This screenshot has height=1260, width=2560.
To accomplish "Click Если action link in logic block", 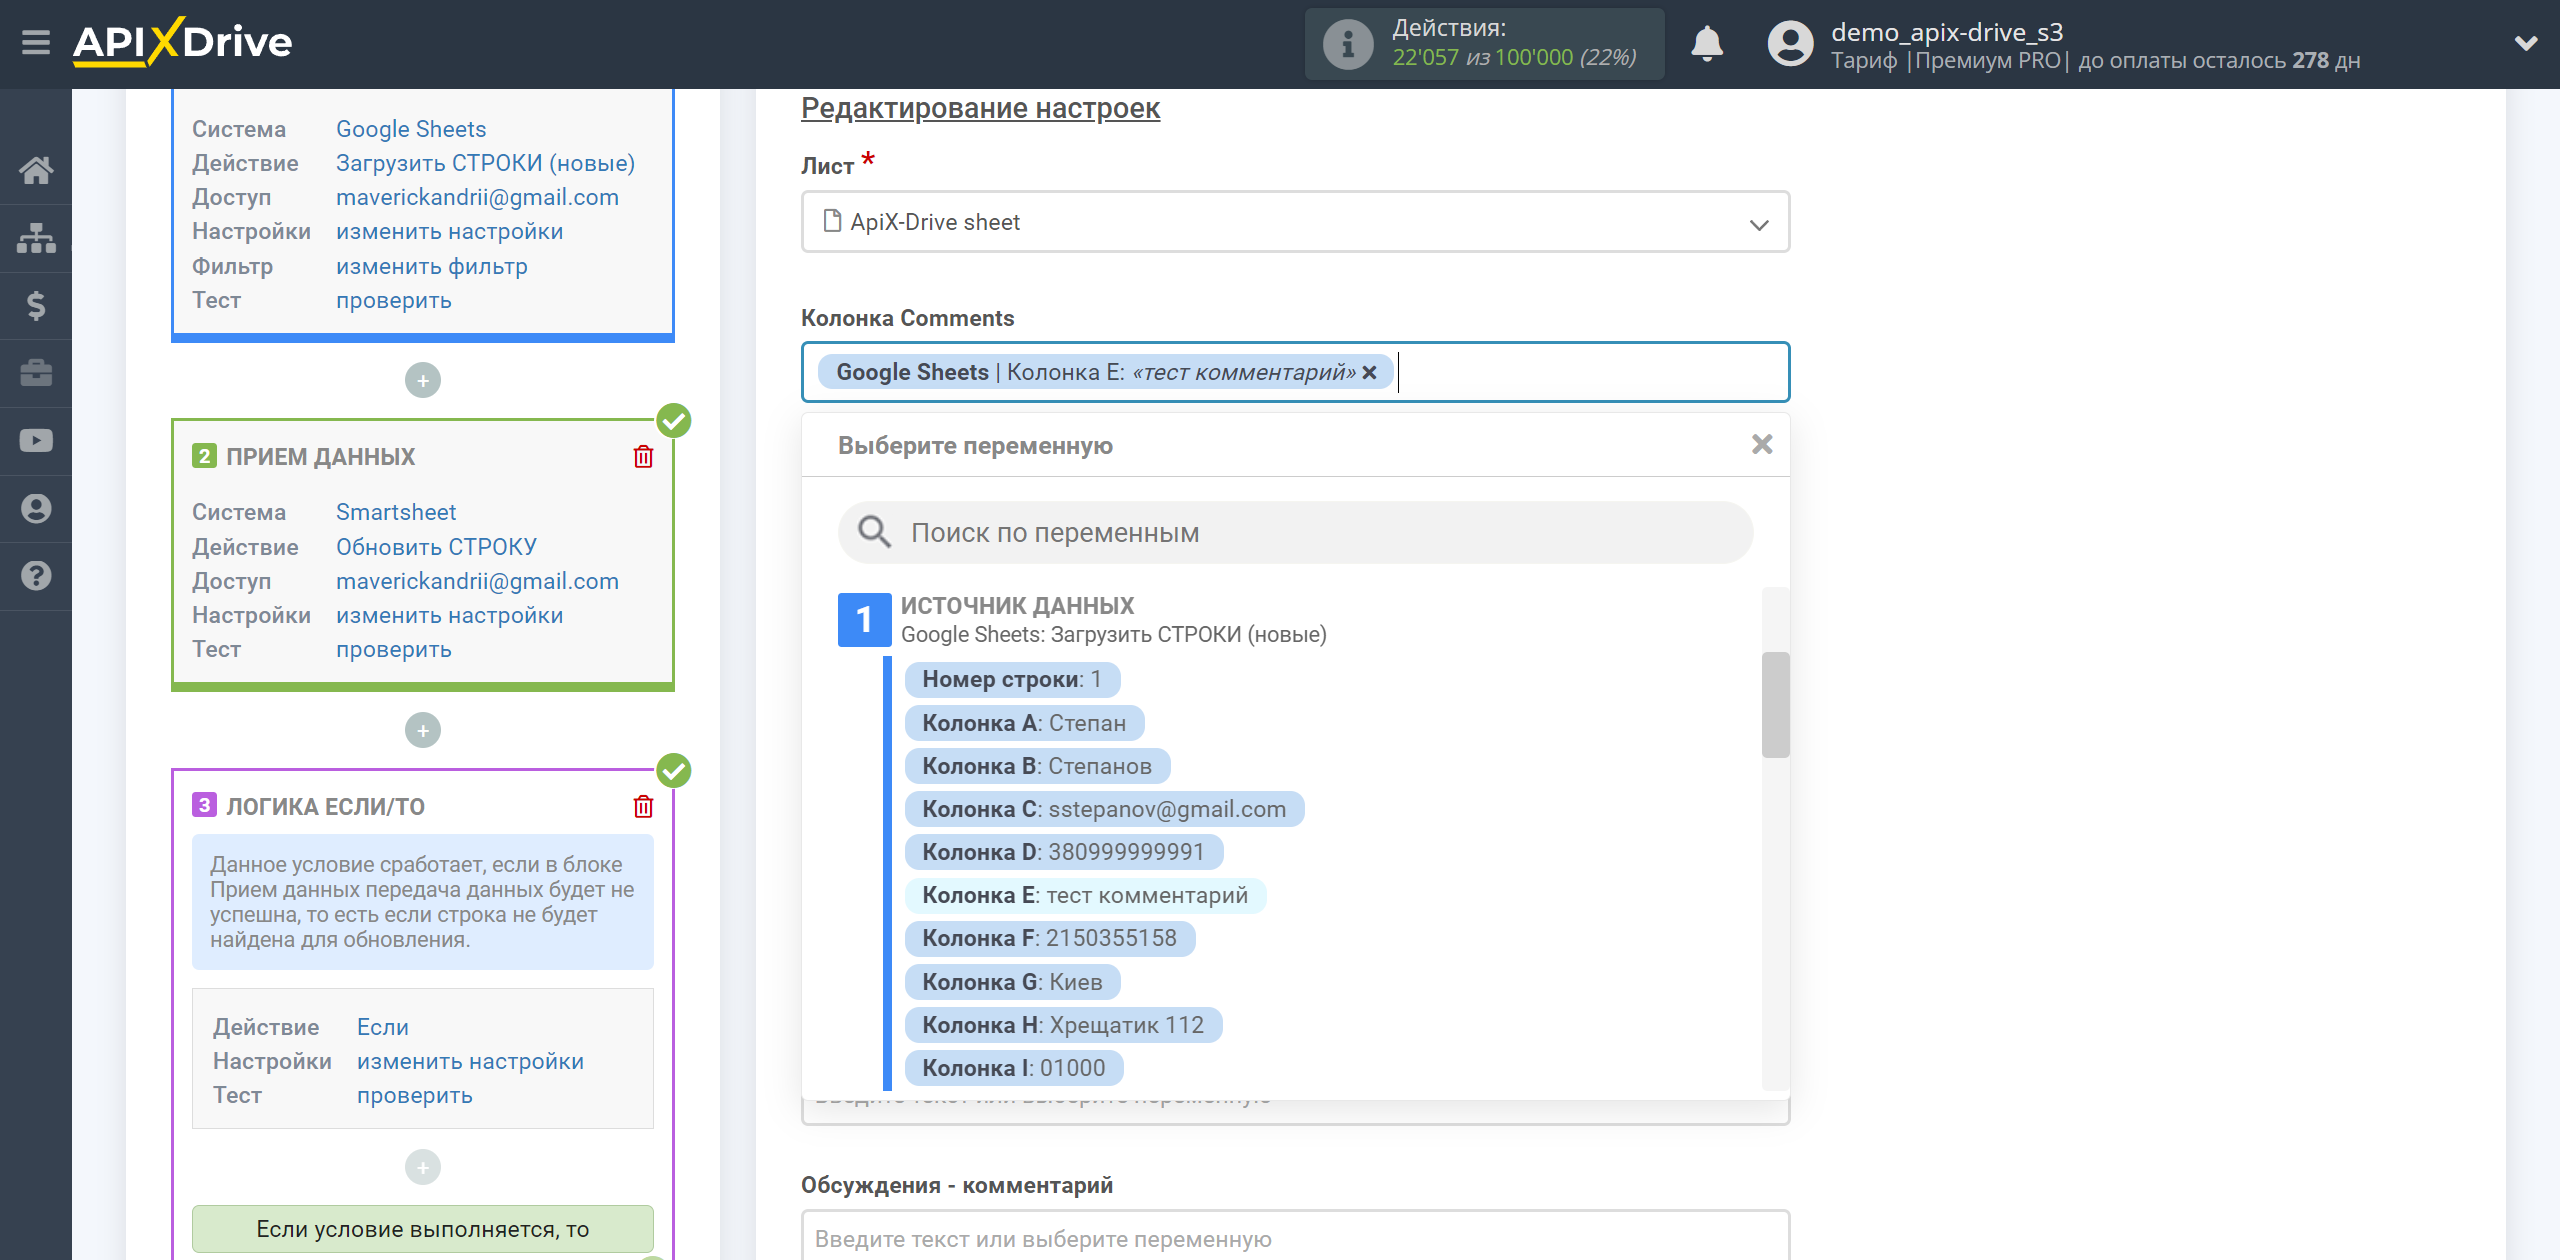I will tap(383, 1027).
